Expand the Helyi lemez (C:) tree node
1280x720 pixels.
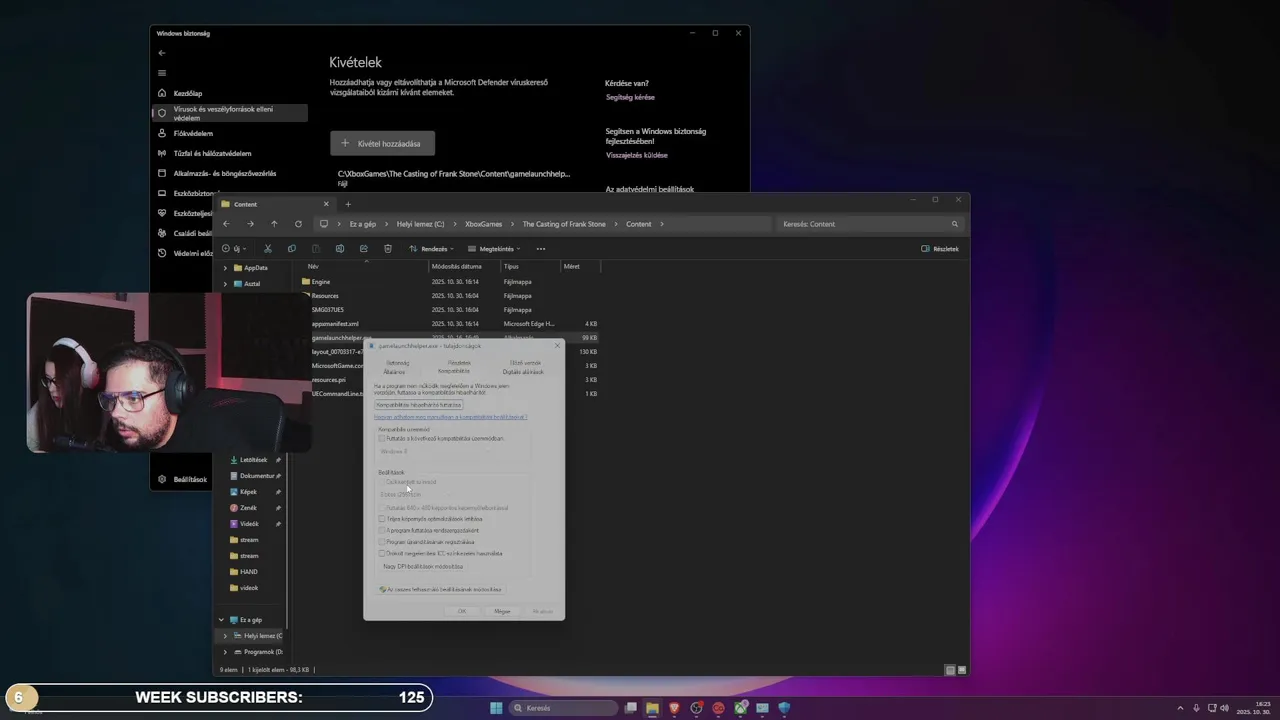pyautogui.click(x=225, y=636)
